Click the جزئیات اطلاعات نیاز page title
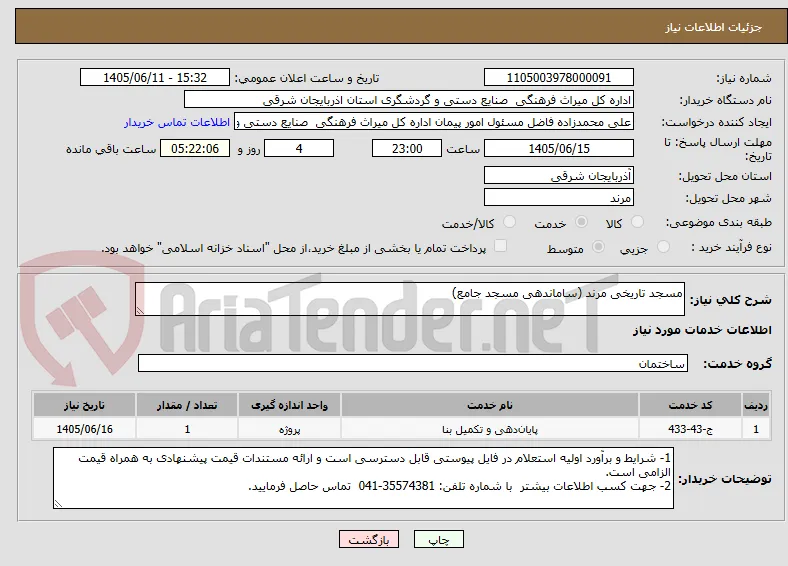This screenshot has width=788, height=566. pyautogui.click(x=714, y=27)
